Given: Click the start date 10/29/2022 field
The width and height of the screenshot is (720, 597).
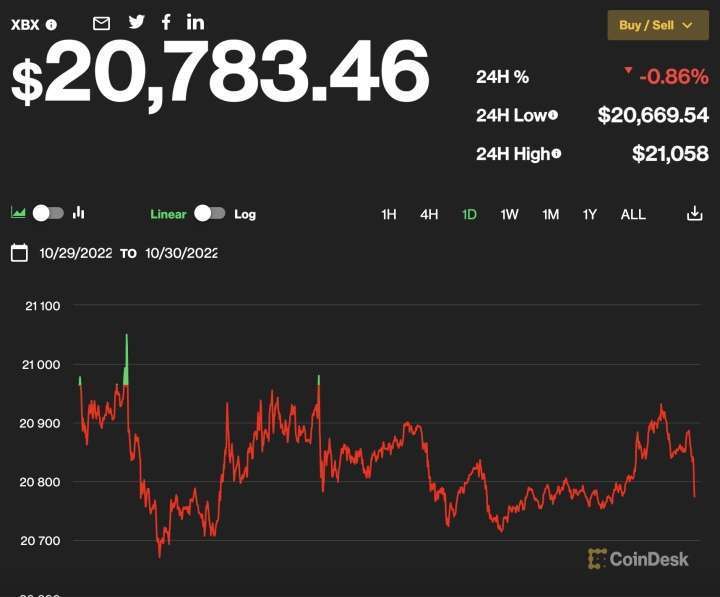Looking at the screenshot, I should coord(76,253).
